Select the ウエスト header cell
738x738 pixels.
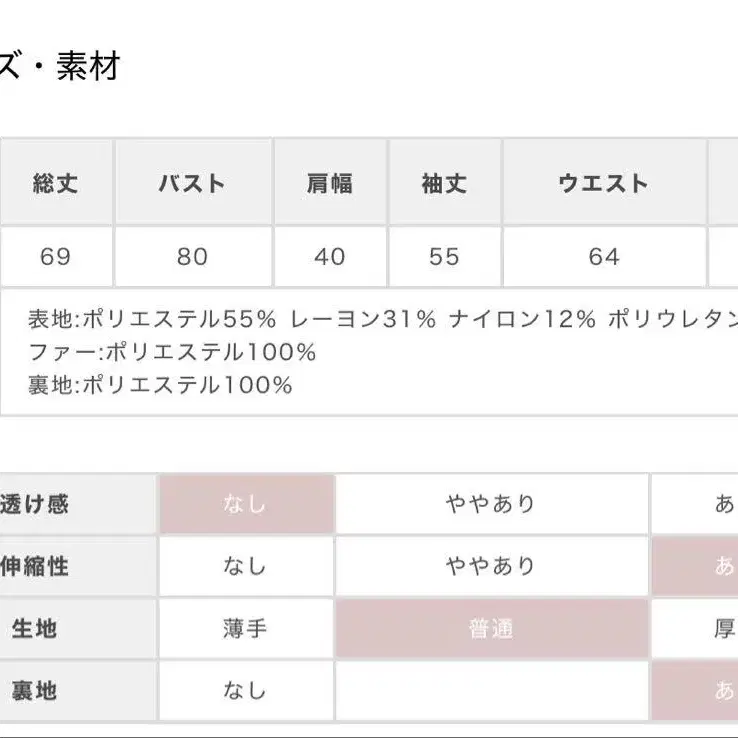pos(604,183)
